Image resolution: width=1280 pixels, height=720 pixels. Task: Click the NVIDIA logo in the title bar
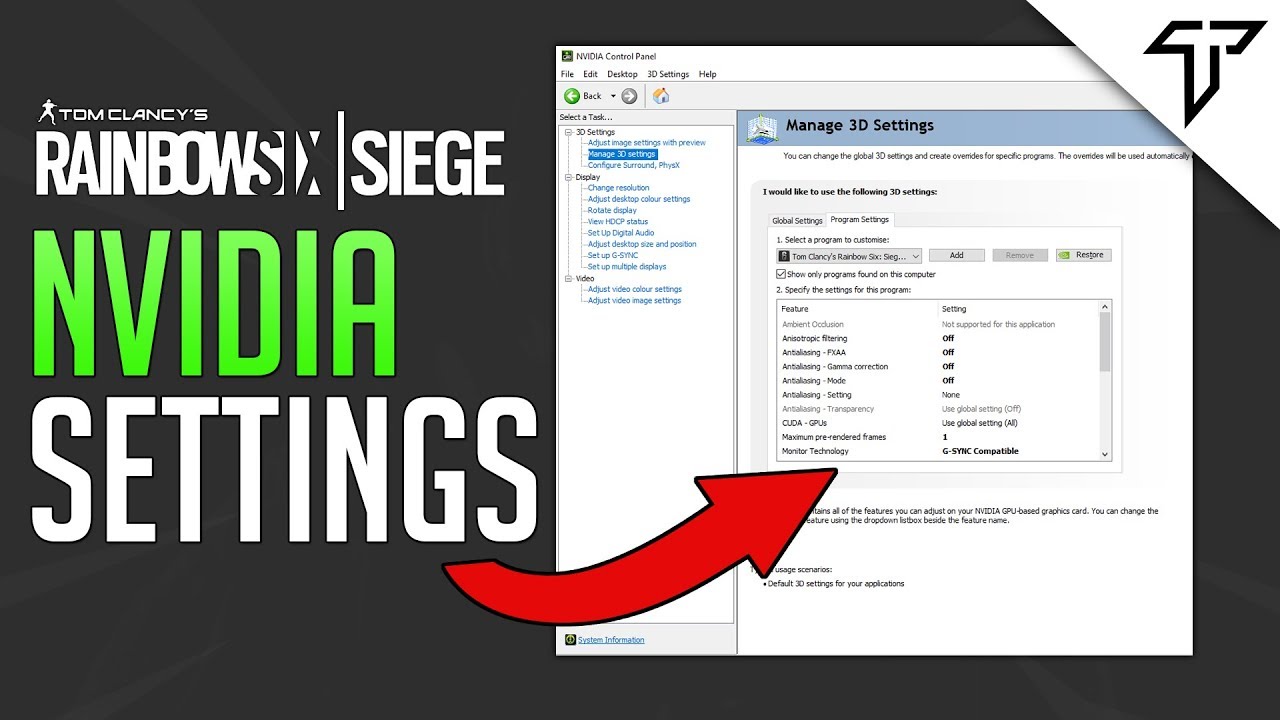click(566, 56)
